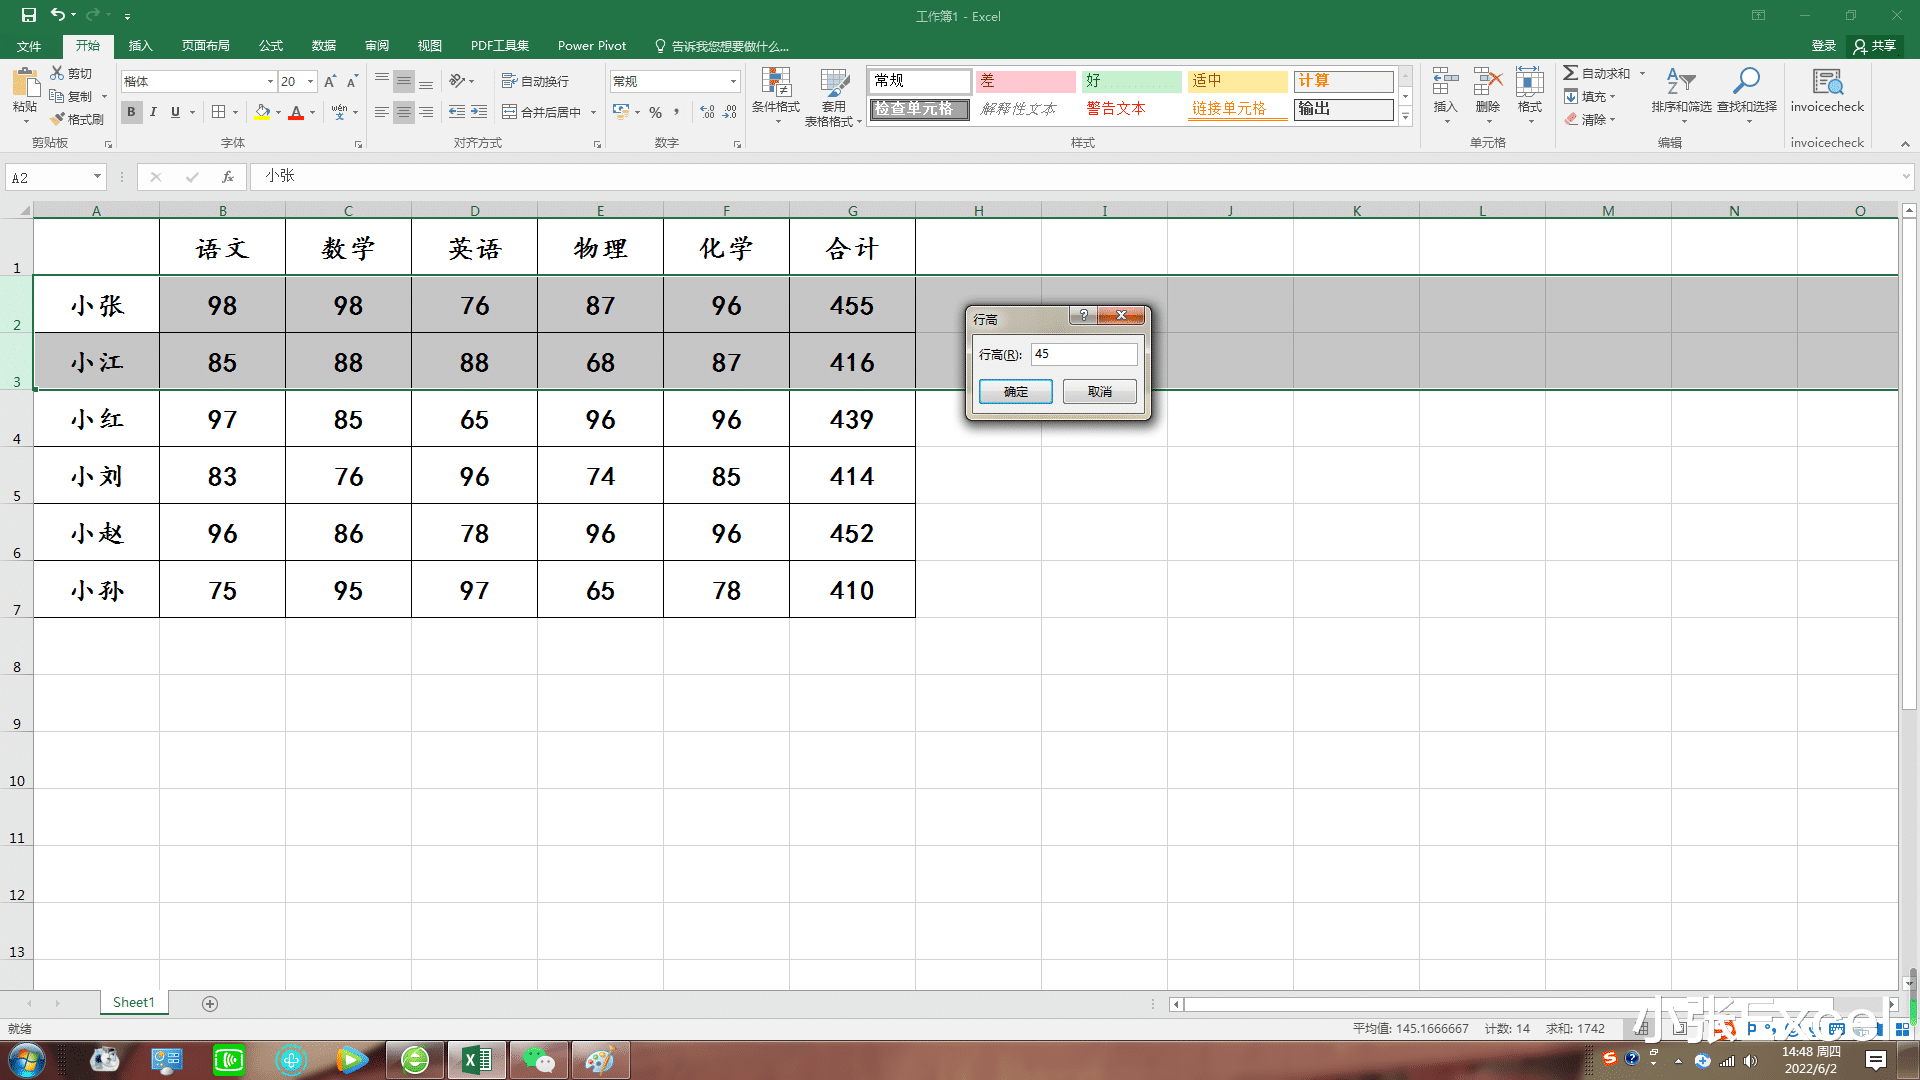Switch to the Power Pivot tab
The width and height of the screenshot is (1920, 1080).
click(592, 46)
